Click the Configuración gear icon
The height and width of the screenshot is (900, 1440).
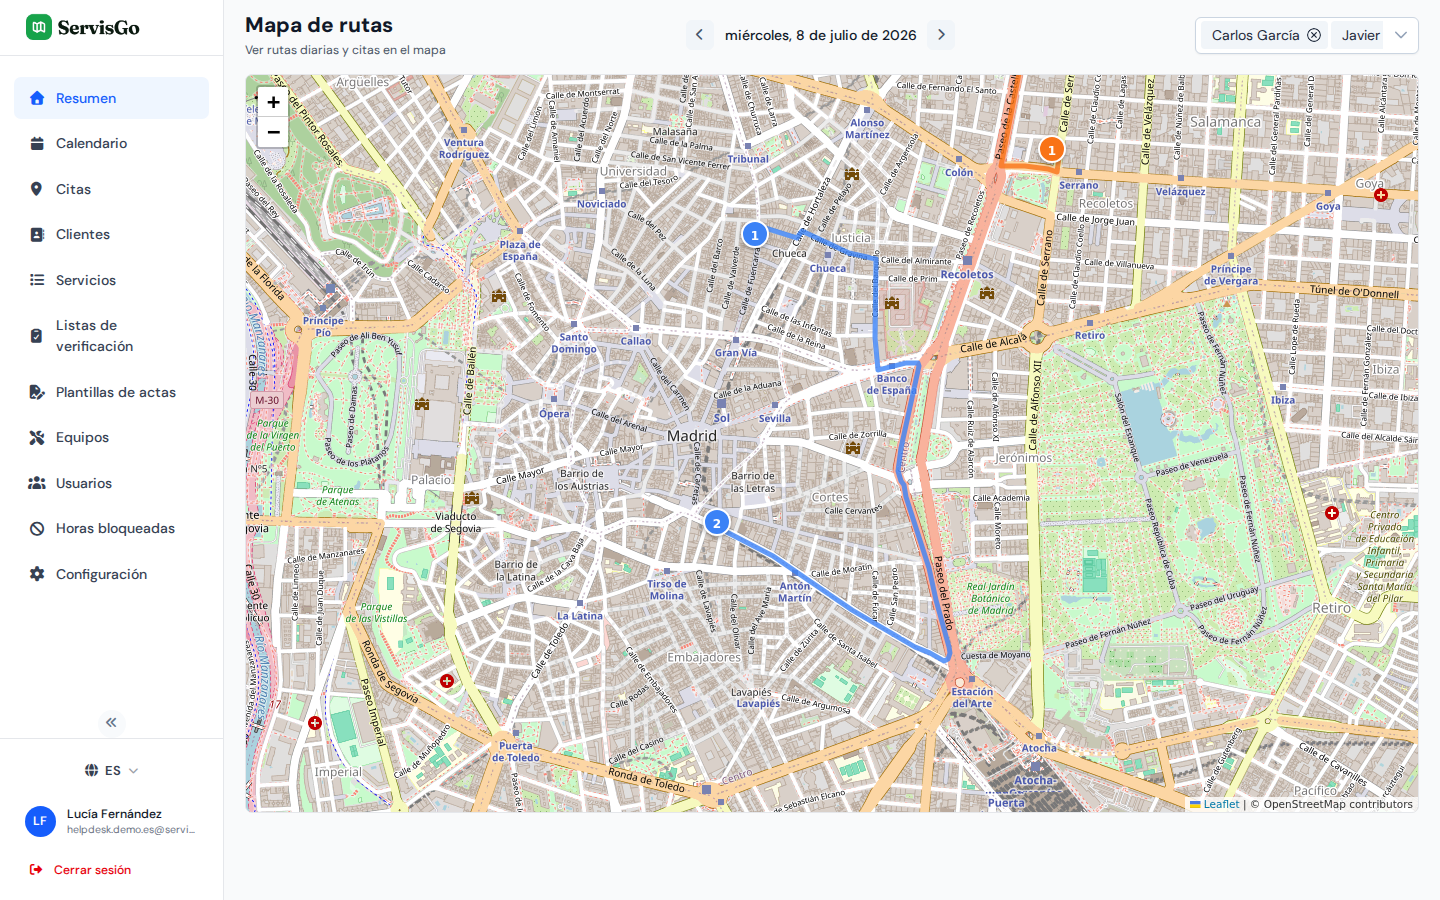point(37,574)
